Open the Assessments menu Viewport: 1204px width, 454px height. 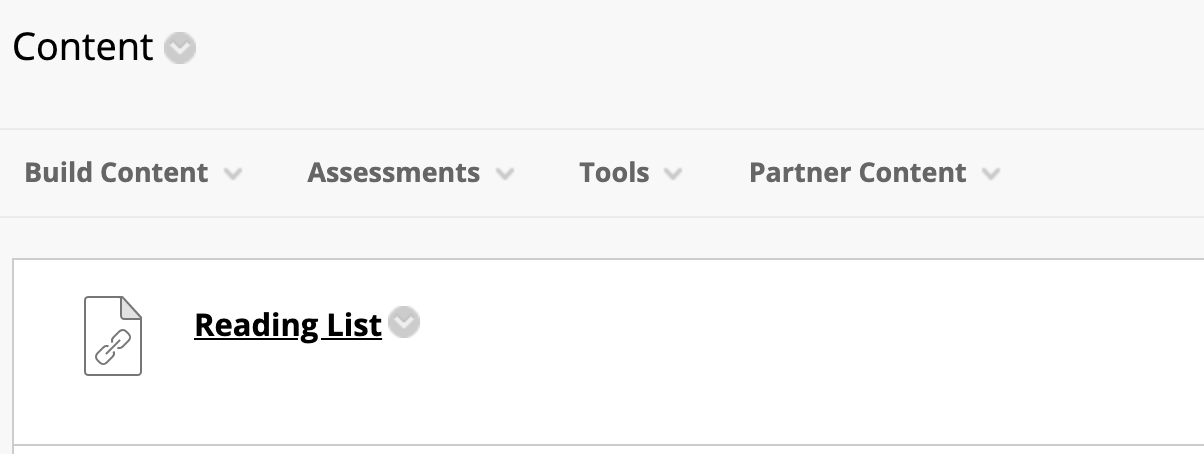point(393,173)
